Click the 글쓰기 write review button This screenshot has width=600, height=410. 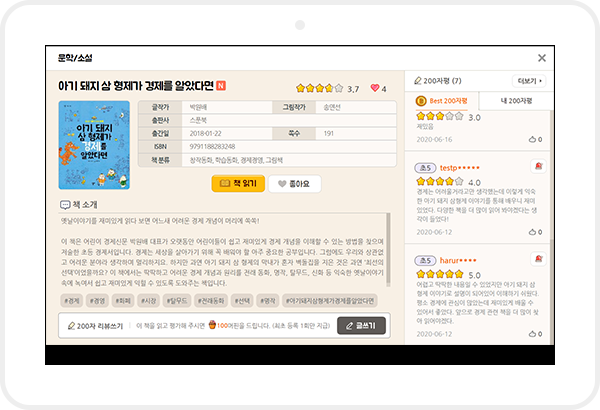coord(361,325)
